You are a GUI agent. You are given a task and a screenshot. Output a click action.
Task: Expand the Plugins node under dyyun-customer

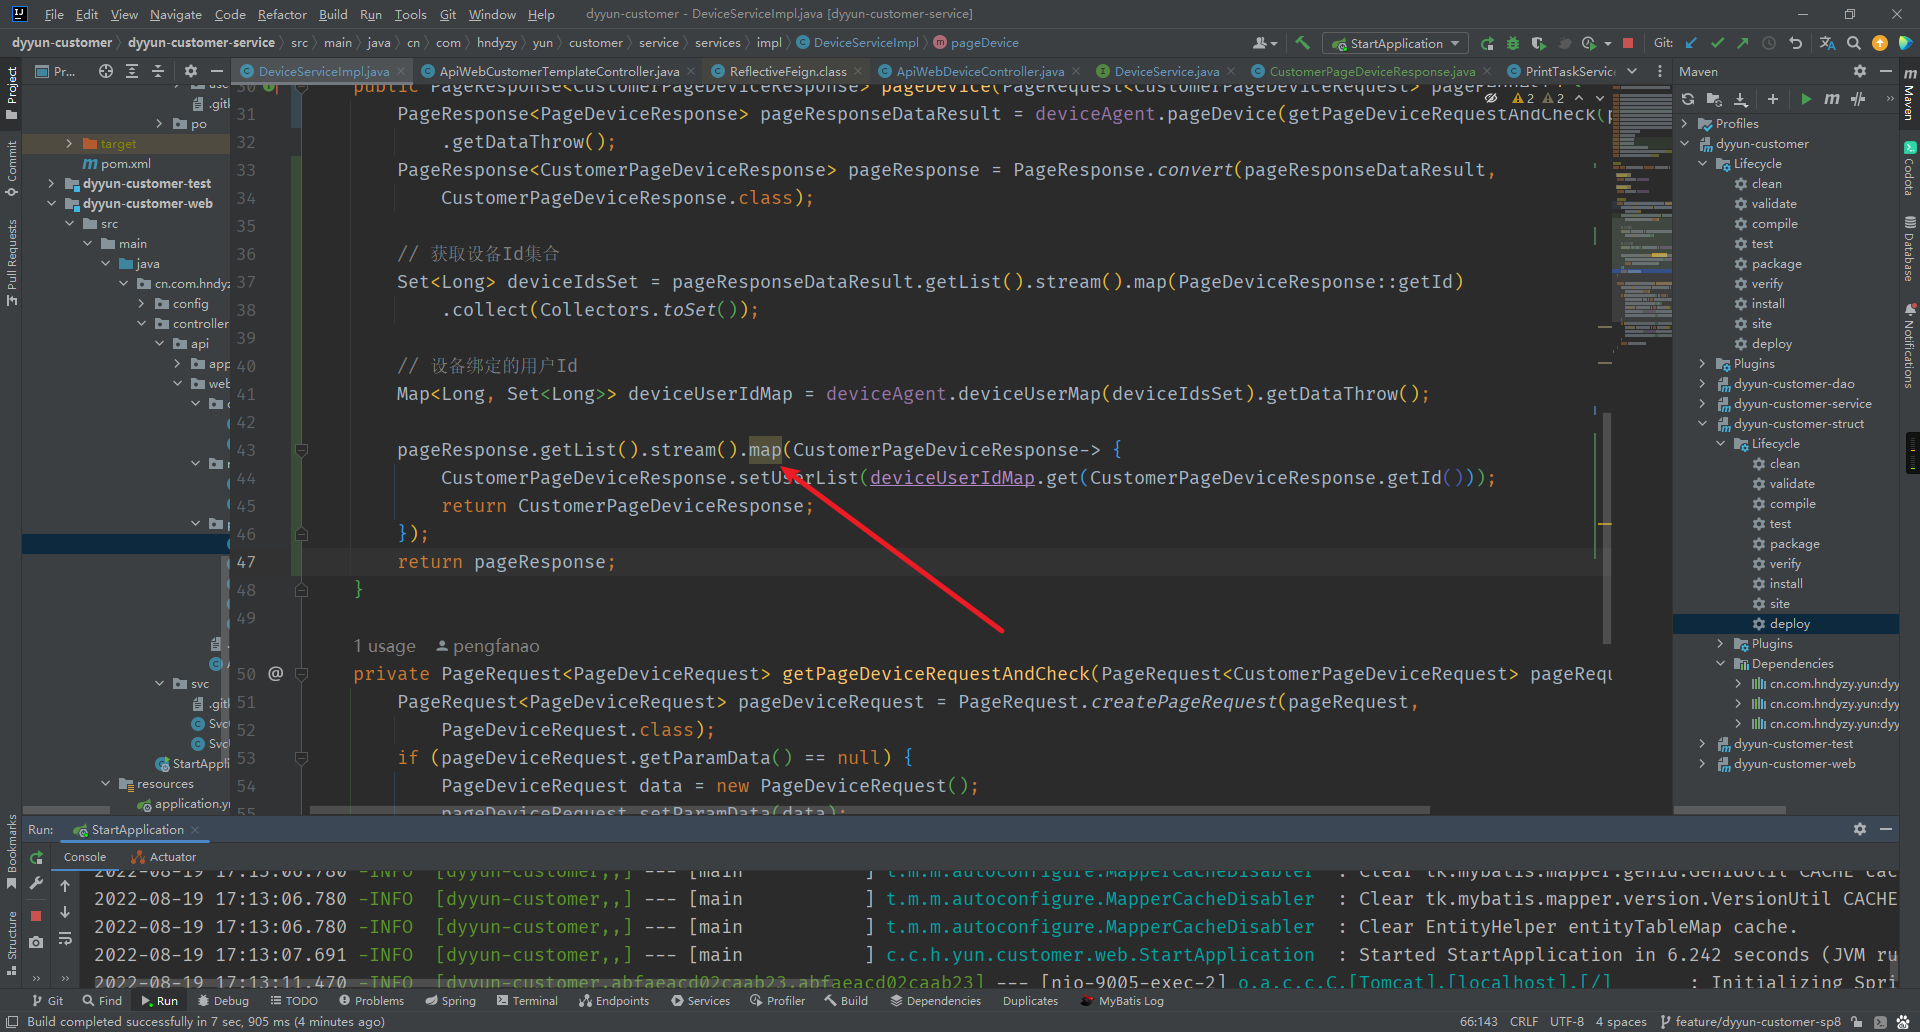(1703, 364)
